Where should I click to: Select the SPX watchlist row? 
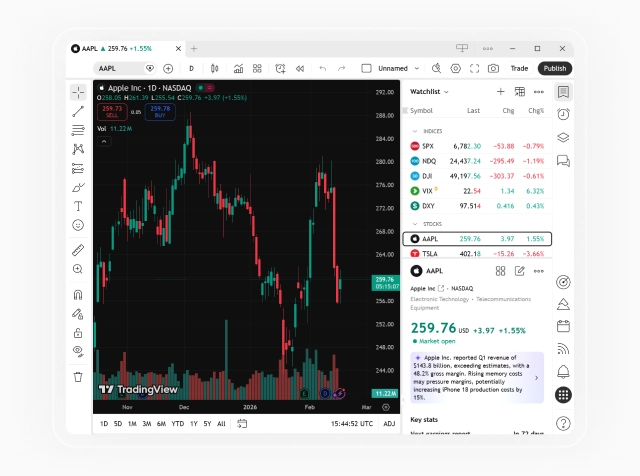(477, 146)
